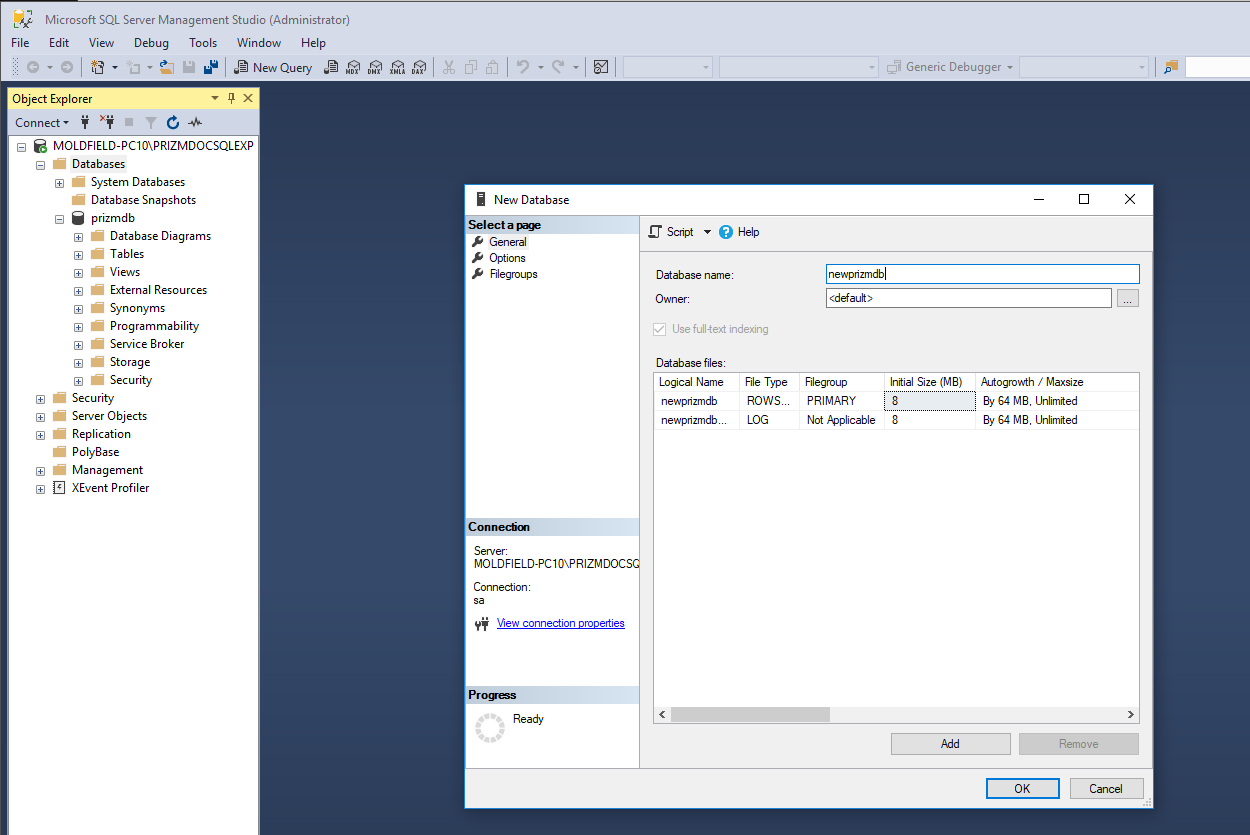
Task: Click the Database Engine Query icon
Action: point(332,67)
